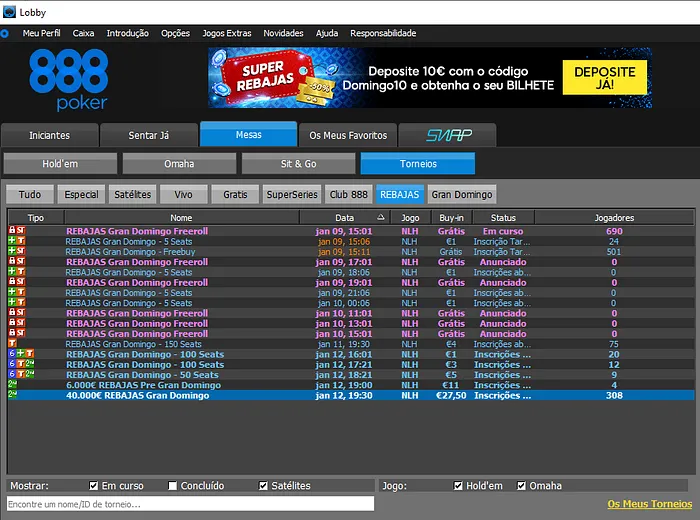Enable the Concluído checkbox
The image size is (700, 520).
[x=172, y=486]
